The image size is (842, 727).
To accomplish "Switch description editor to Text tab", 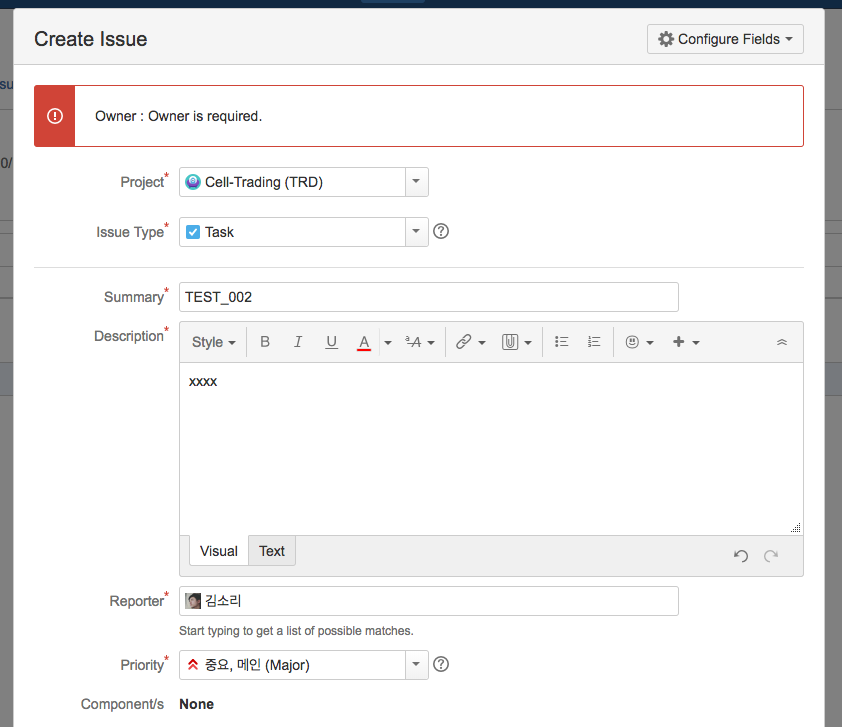I will (272, 551).
